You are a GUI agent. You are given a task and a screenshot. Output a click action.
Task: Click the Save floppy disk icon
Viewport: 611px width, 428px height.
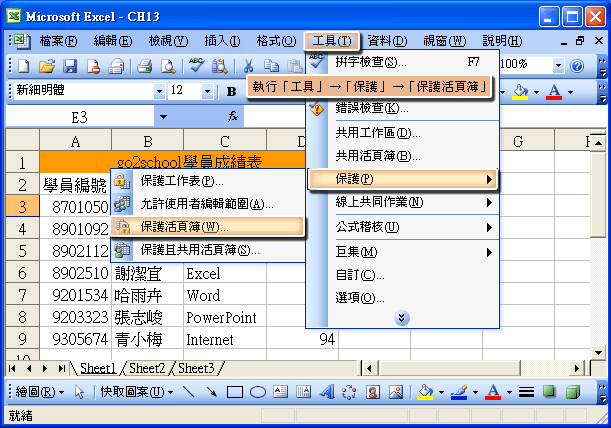click(x=70, y=66)
